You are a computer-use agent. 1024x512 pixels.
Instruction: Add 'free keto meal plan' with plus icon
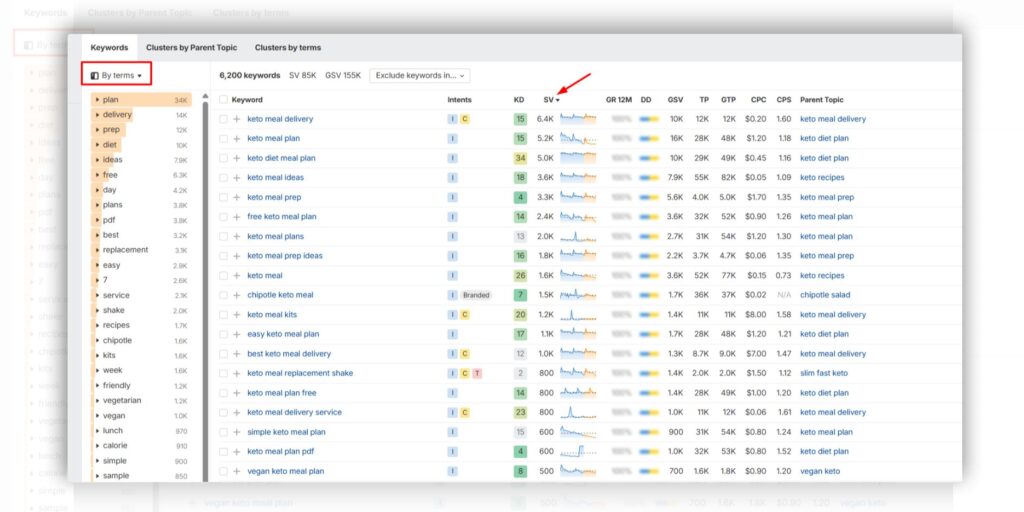pos(236,217)
